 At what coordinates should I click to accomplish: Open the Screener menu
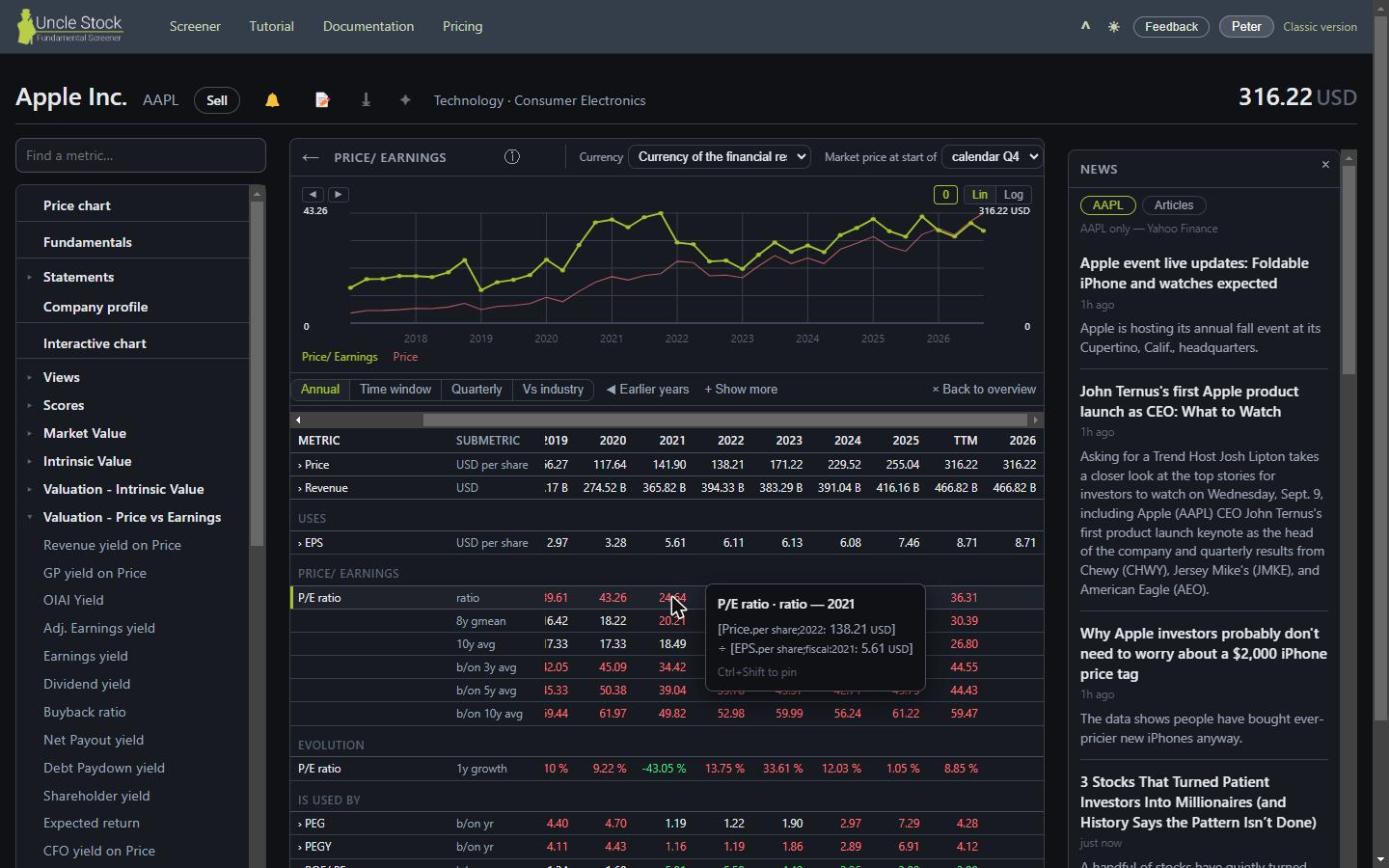[x=195, y=26]
